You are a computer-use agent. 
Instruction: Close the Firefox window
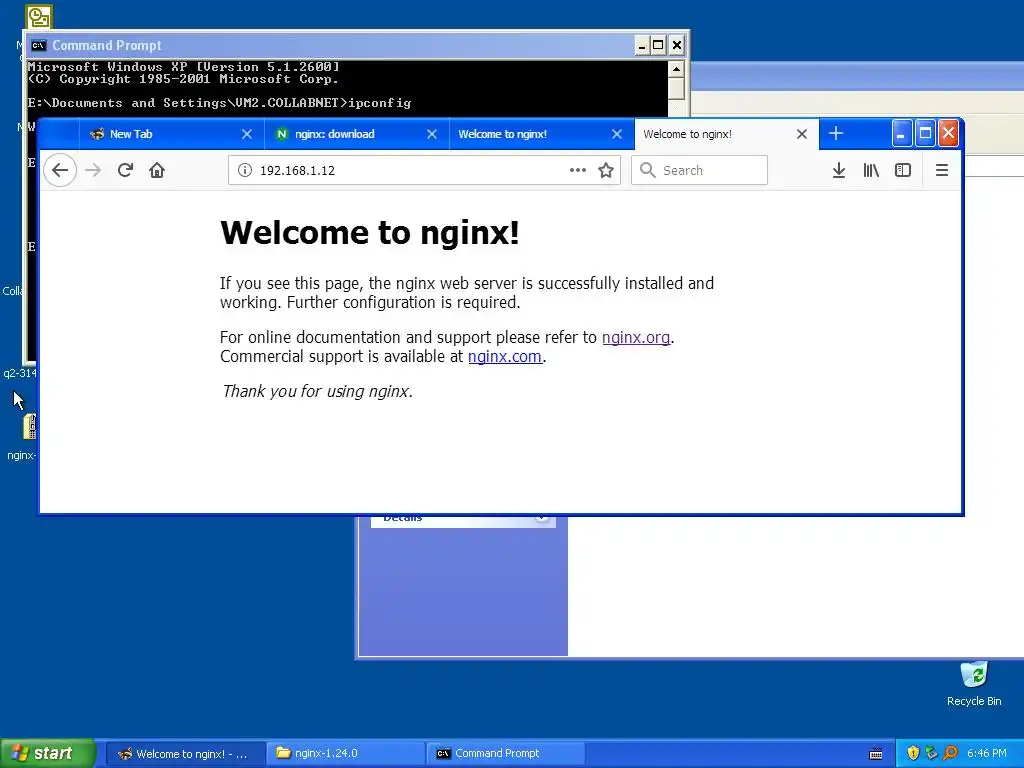tap(948, 133)
